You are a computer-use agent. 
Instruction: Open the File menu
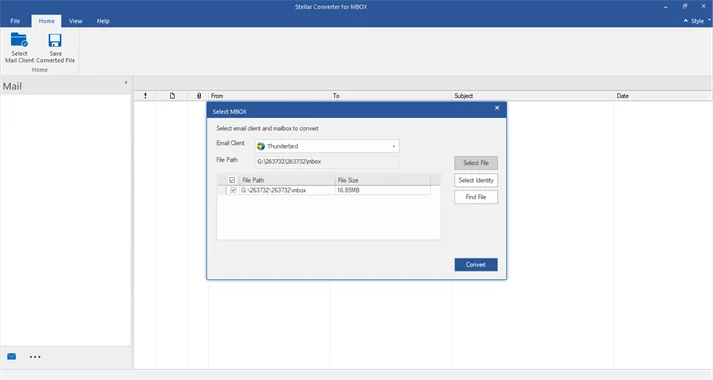[x=15, y=21]
